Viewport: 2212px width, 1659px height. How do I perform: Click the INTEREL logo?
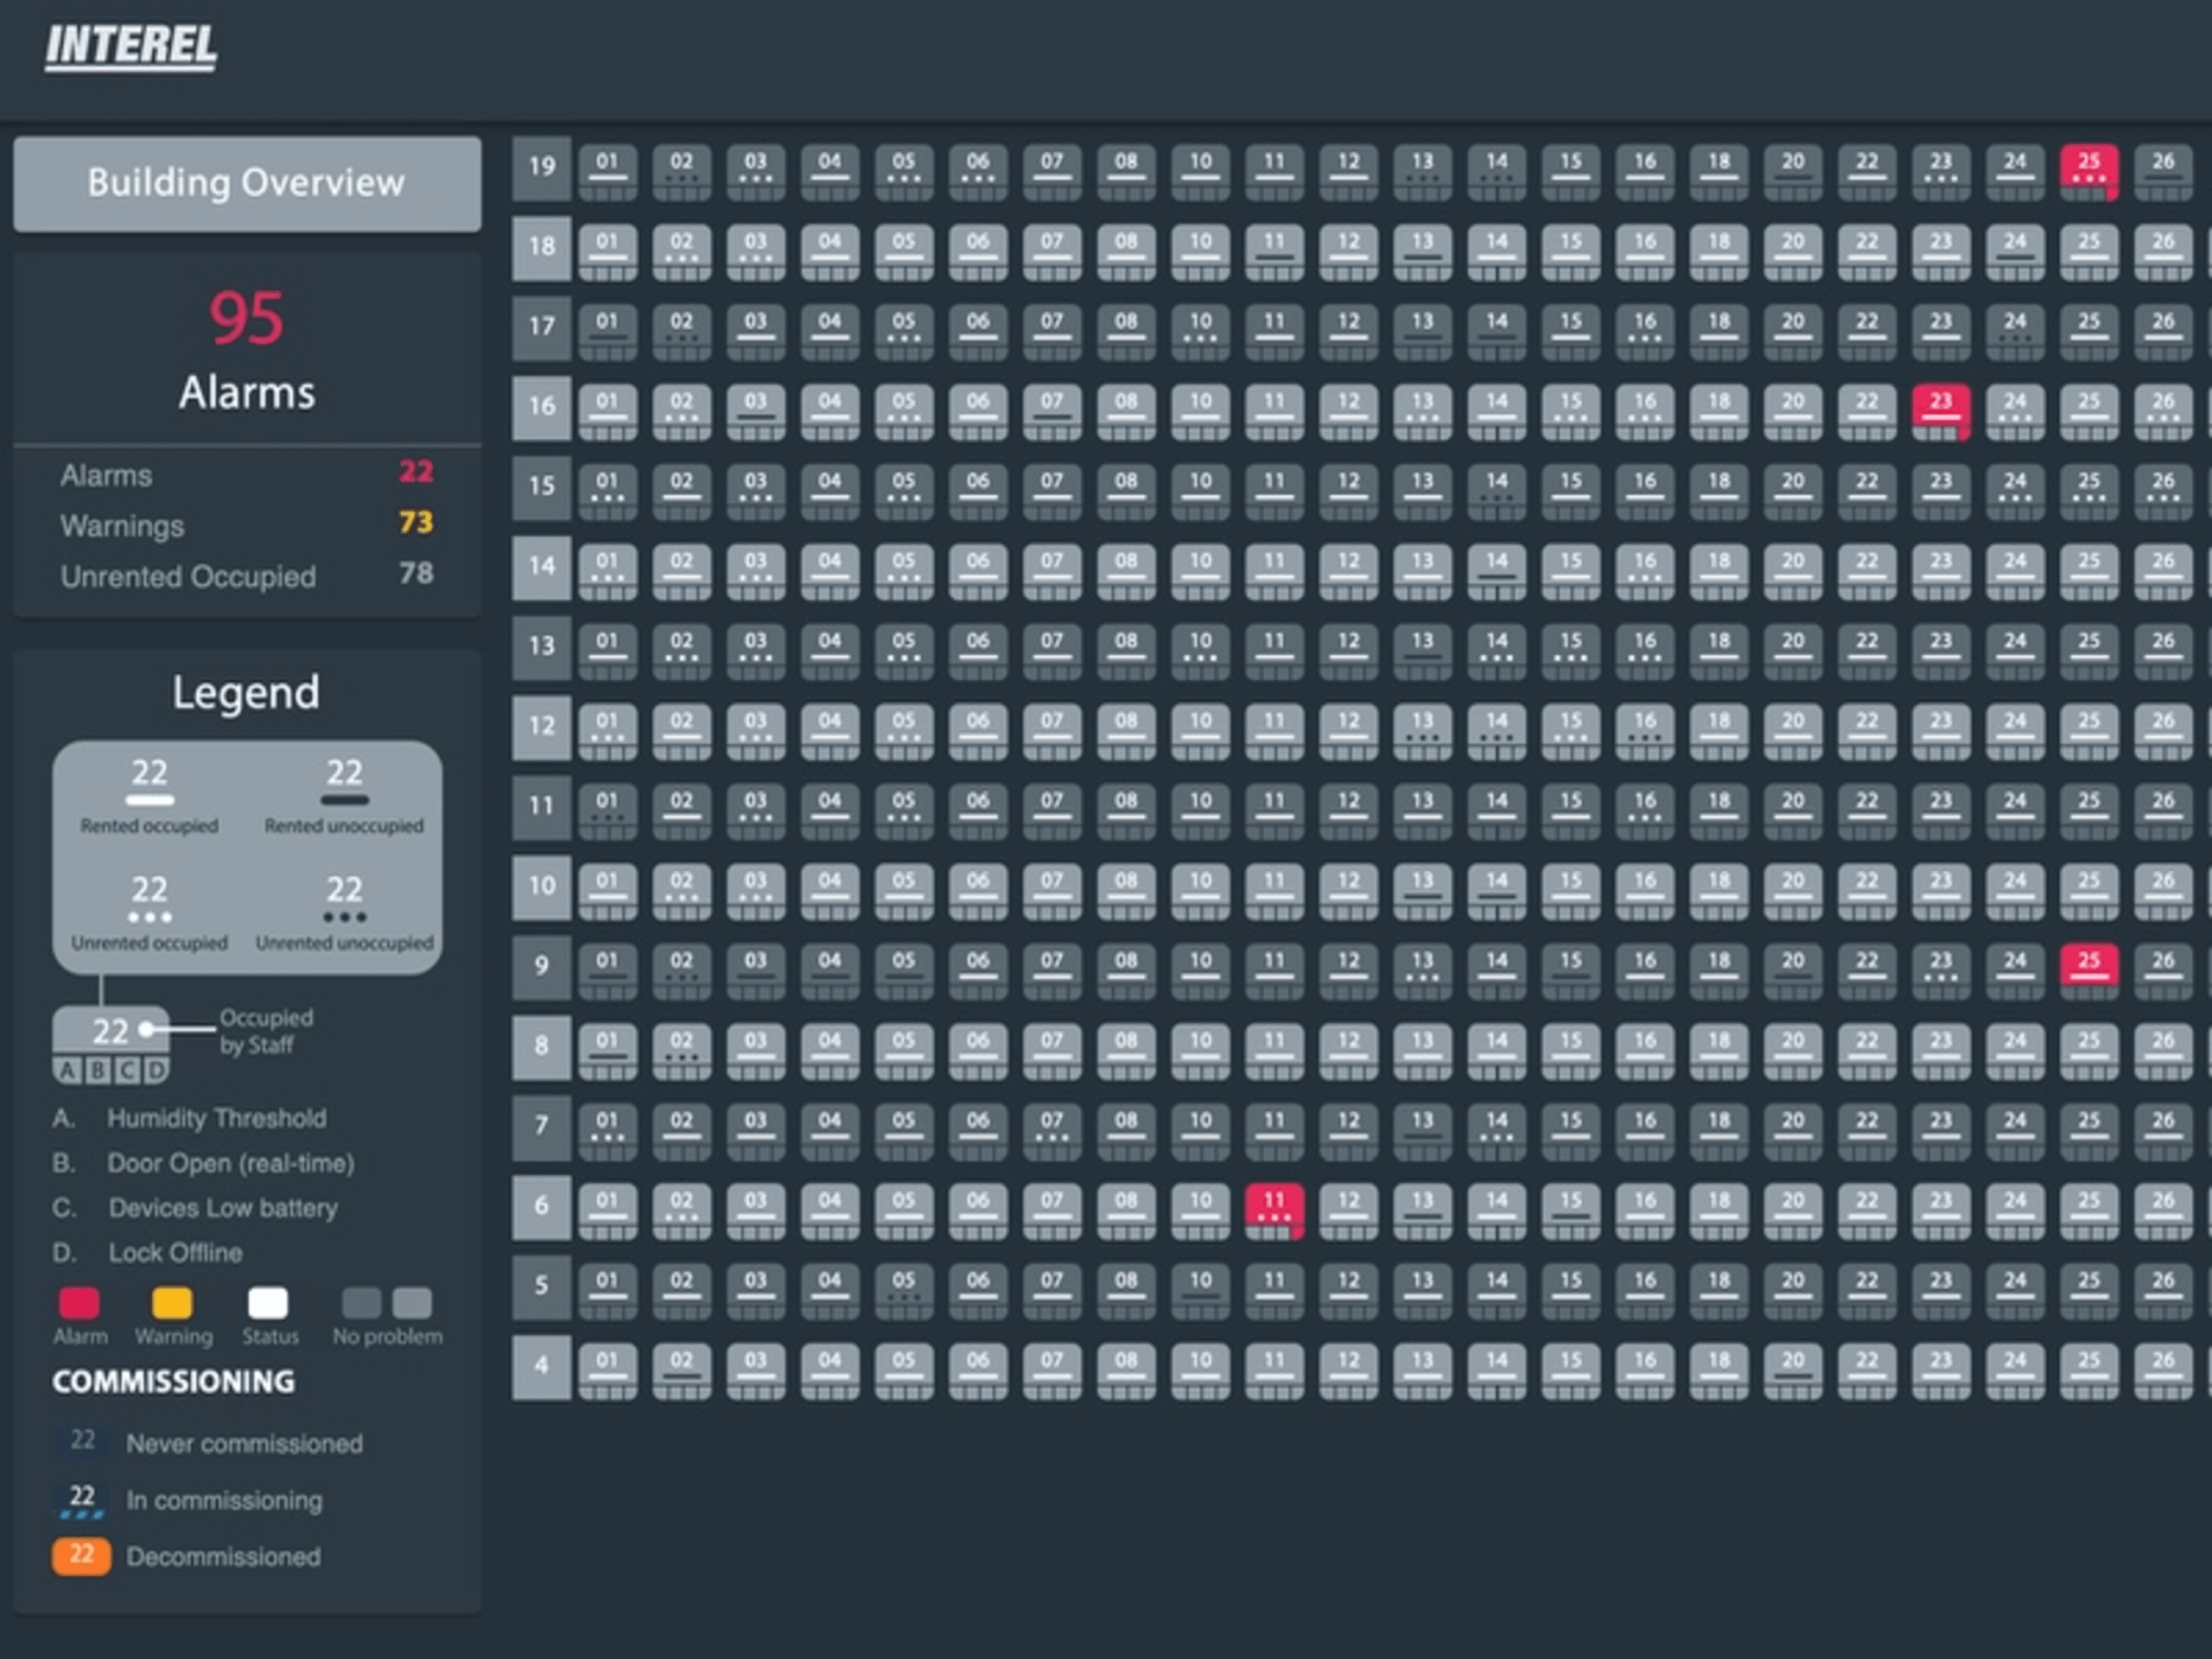pos(131,46)
